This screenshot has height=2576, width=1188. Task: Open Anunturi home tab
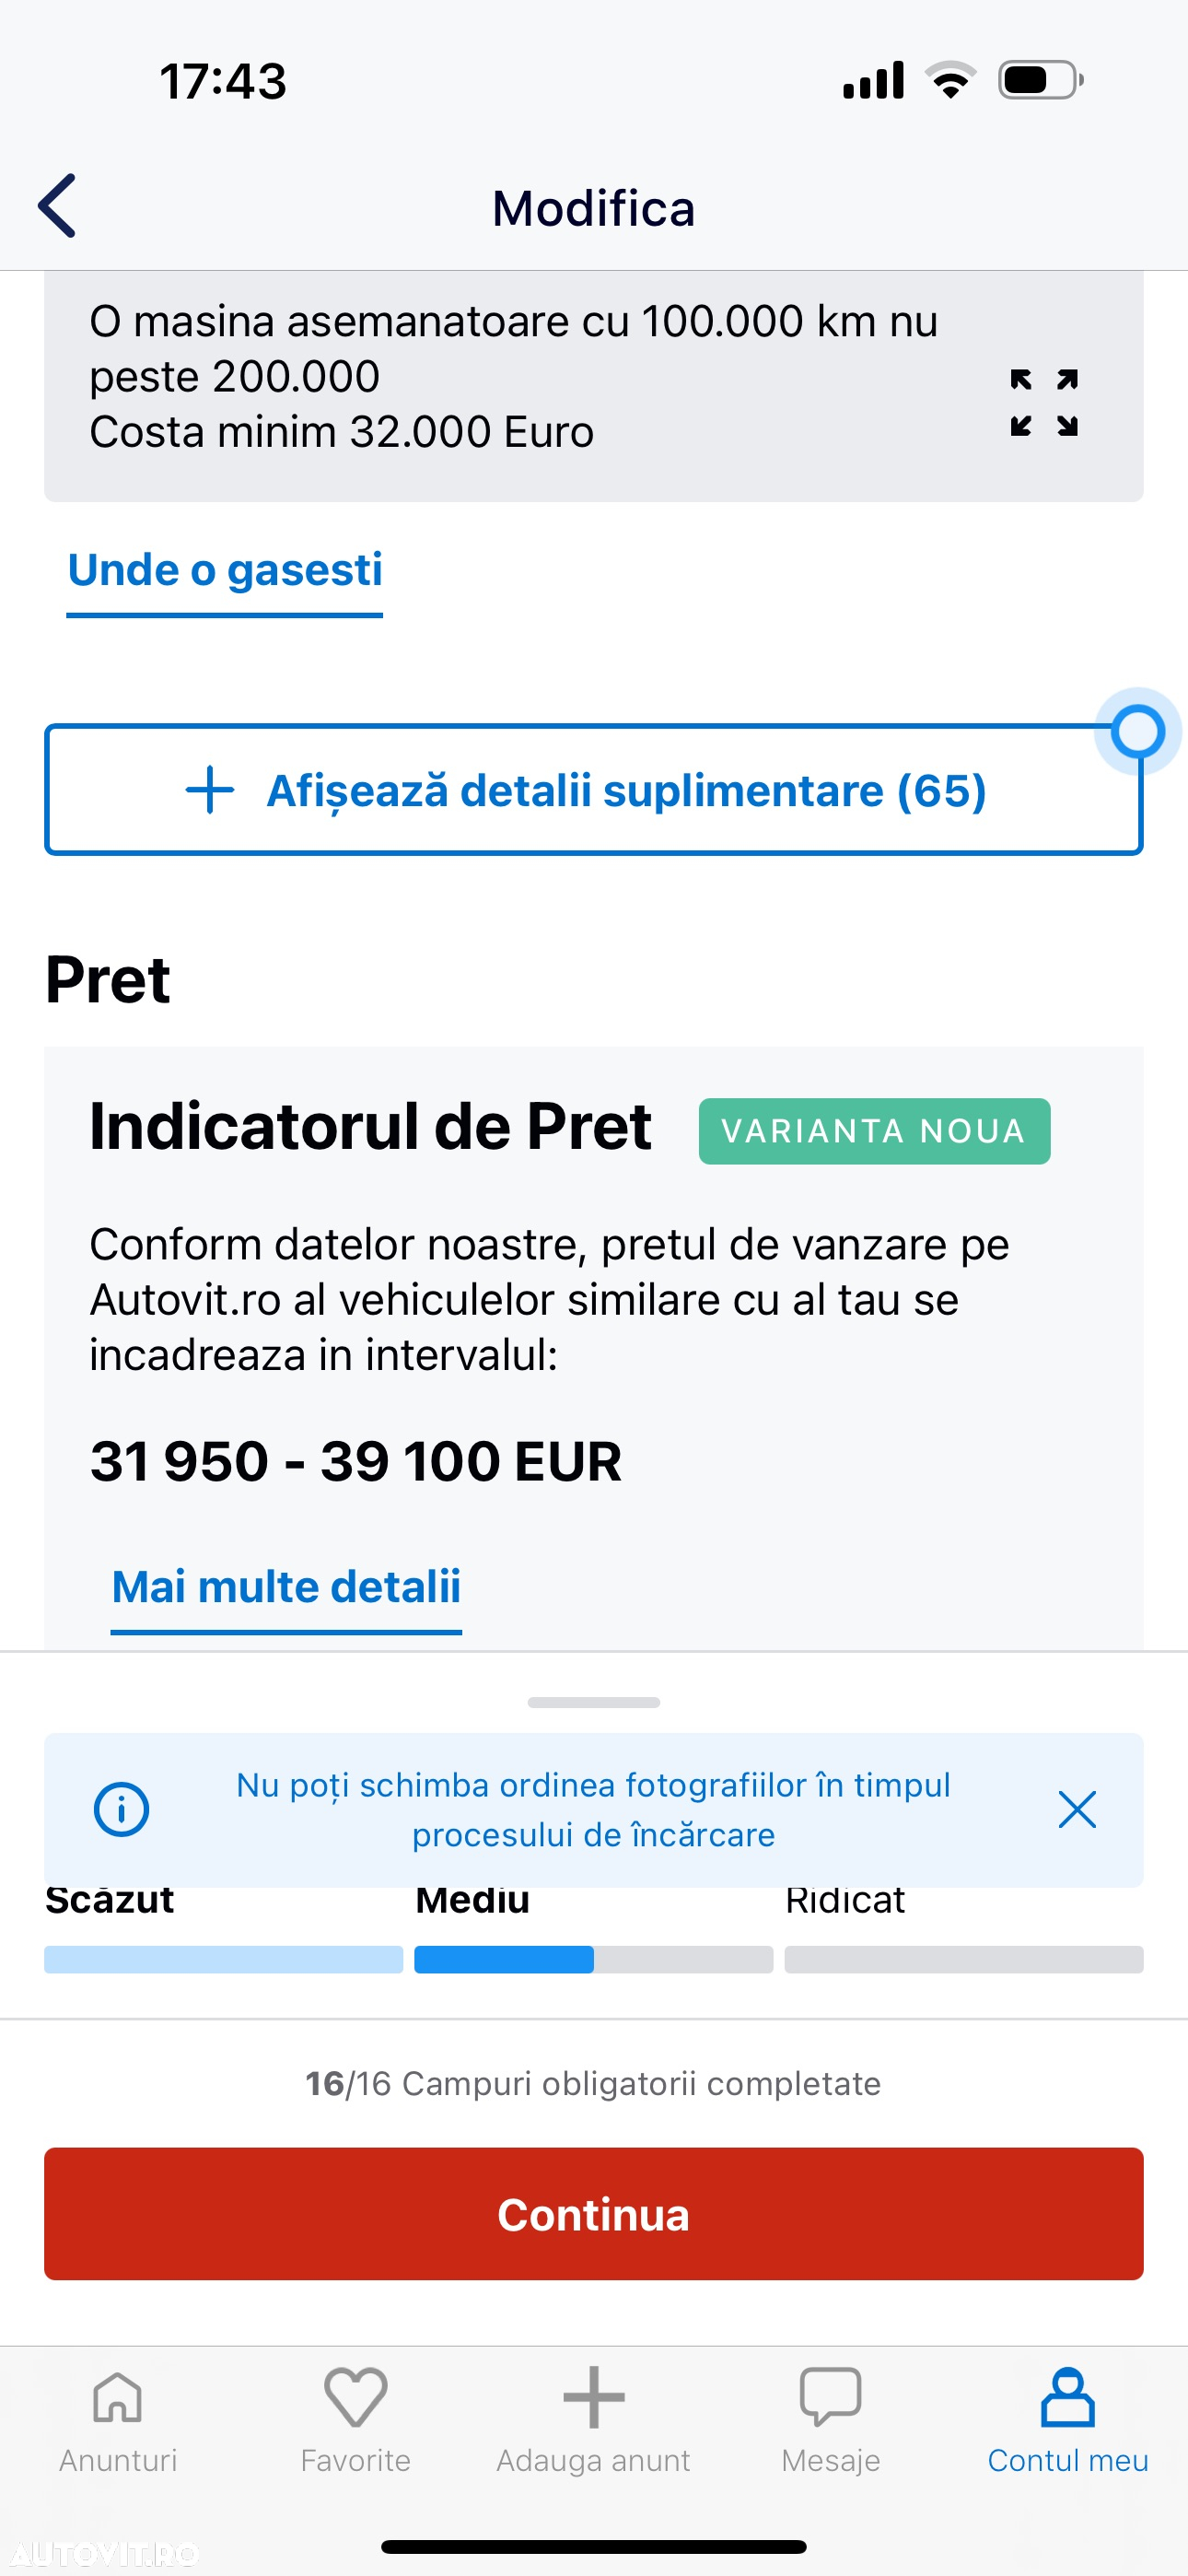[x=118, y=2419]
